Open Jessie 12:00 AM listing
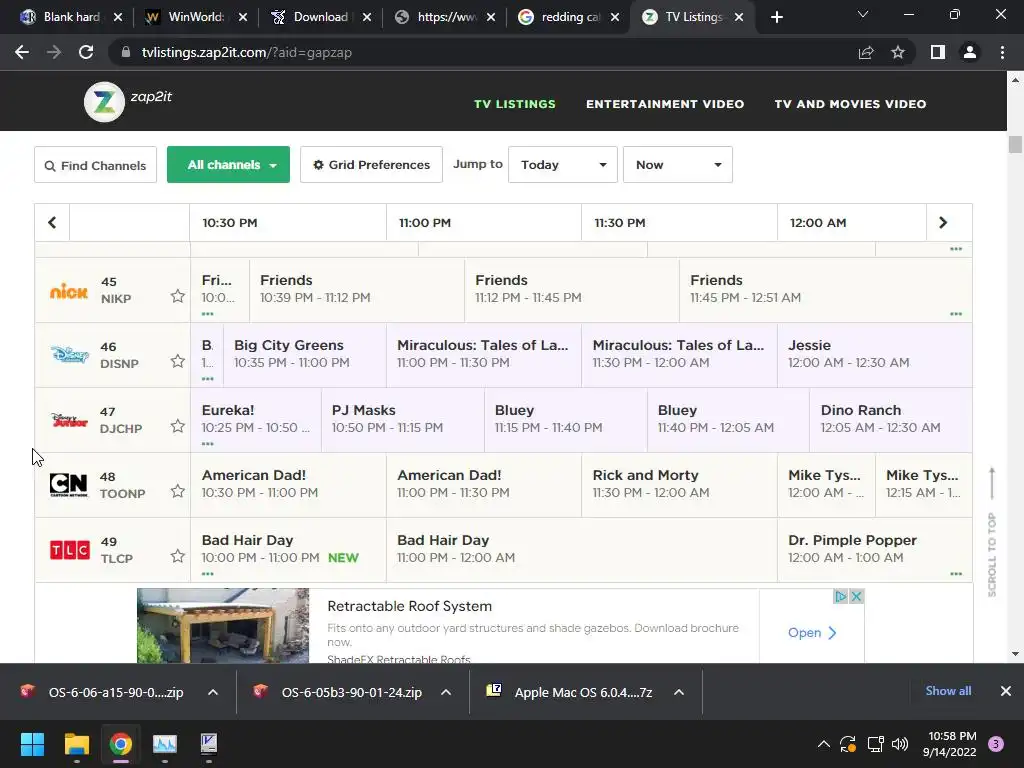Image resolution: width=1024 pixels, height=768 pixels. click(x=874, y=354)
